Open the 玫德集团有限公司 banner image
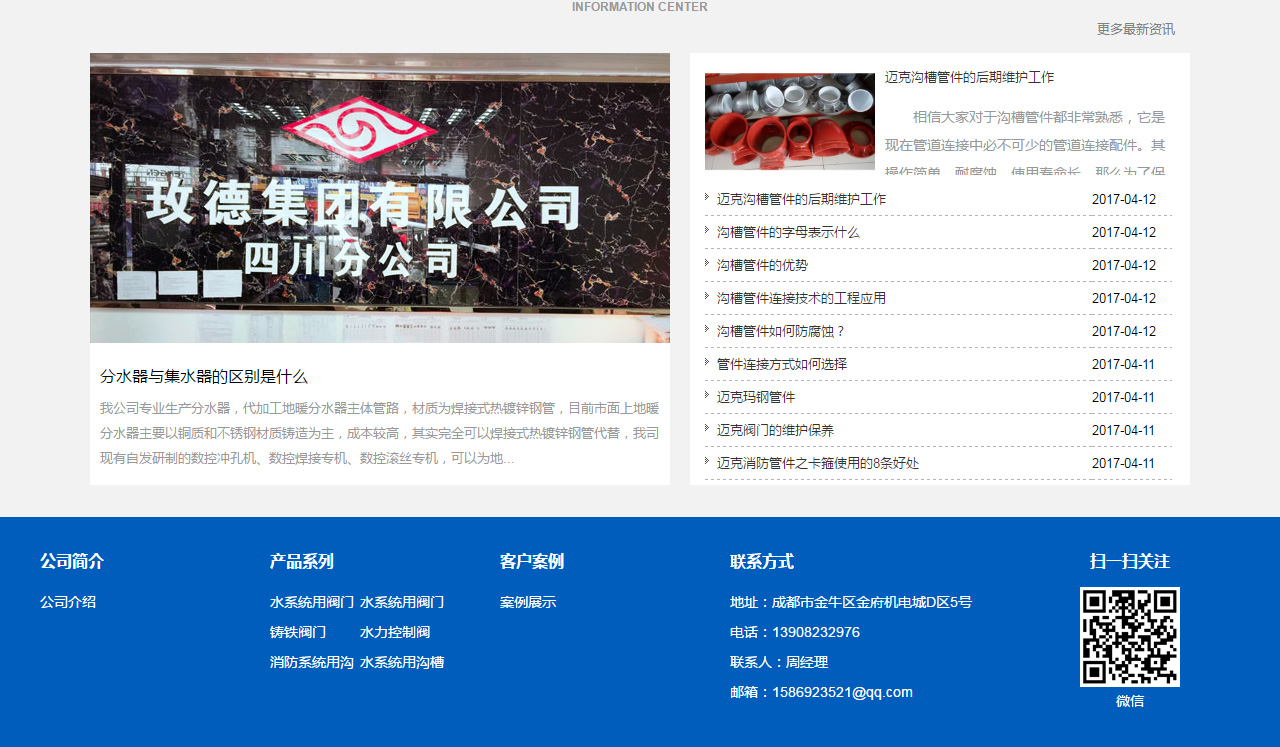Screen dimensions: 1280x747 click(x=380, y=198)
